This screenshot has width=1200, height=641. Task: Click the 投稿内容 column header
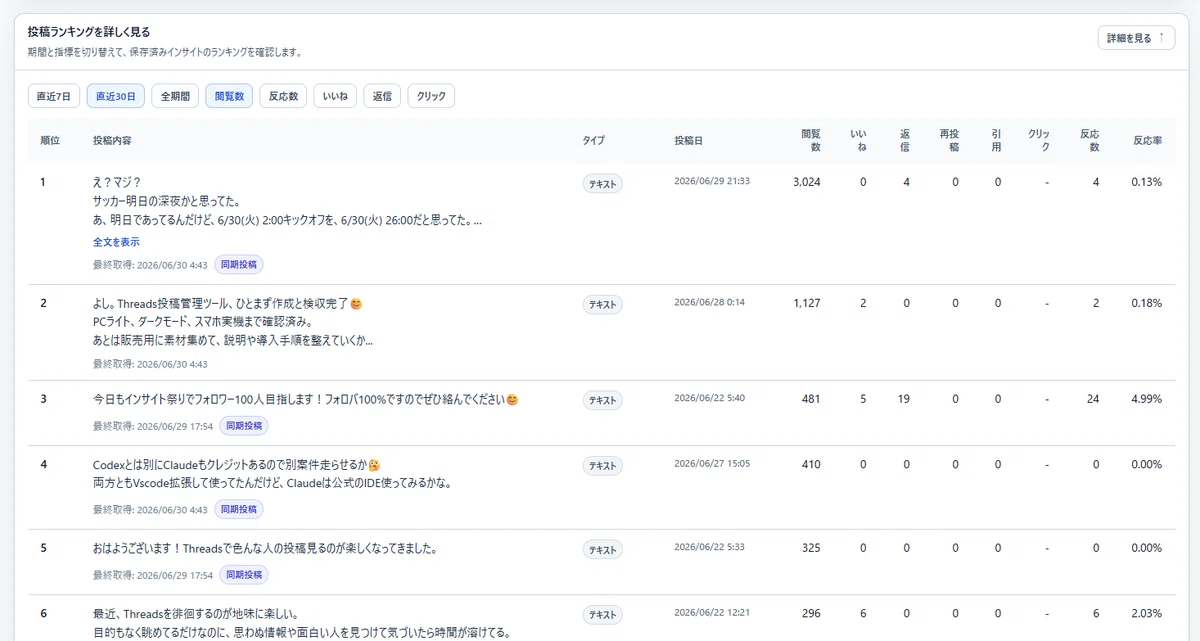click(112, 141)
